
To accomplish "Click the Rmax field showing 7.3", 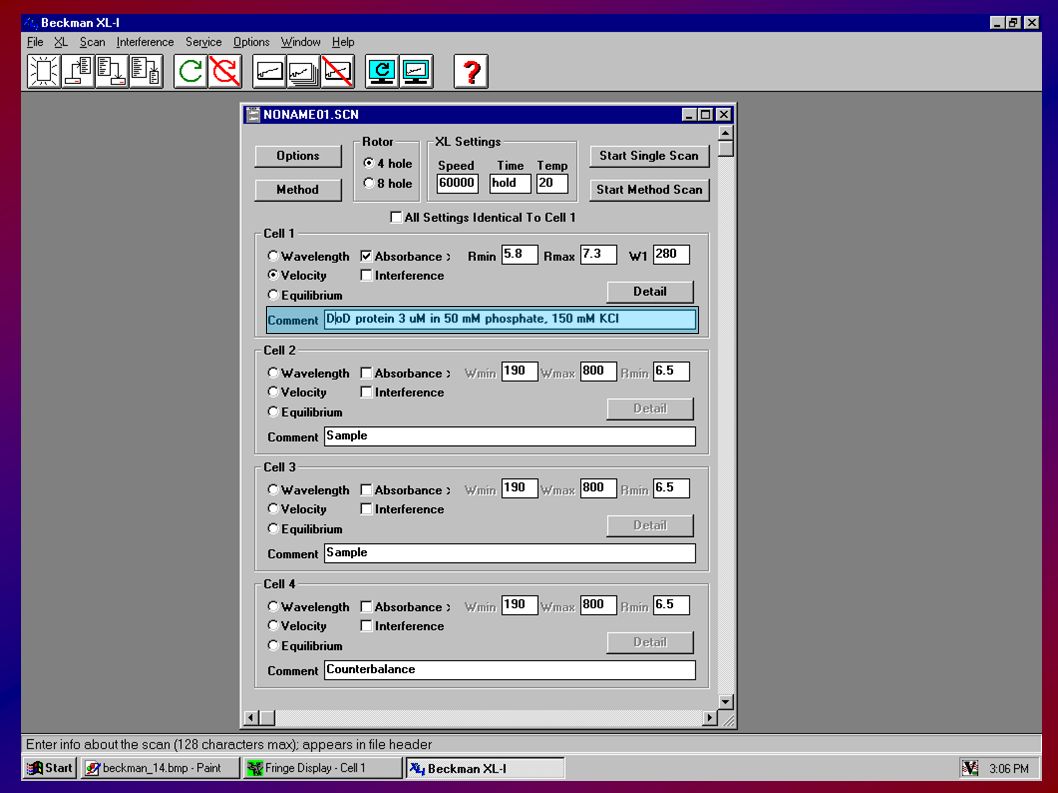I will (x=598, y=254).
